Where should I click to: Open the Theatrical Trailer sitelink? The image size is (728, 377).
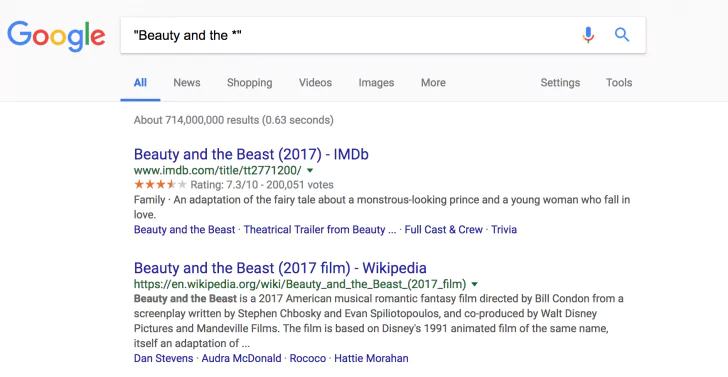319,229
